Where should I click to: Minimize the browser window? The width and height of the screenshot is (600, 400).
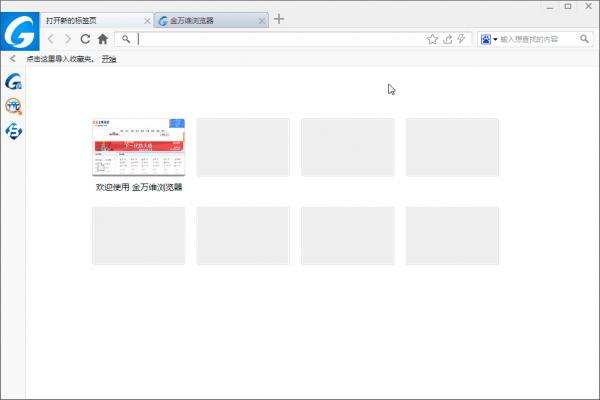[550, 7]
